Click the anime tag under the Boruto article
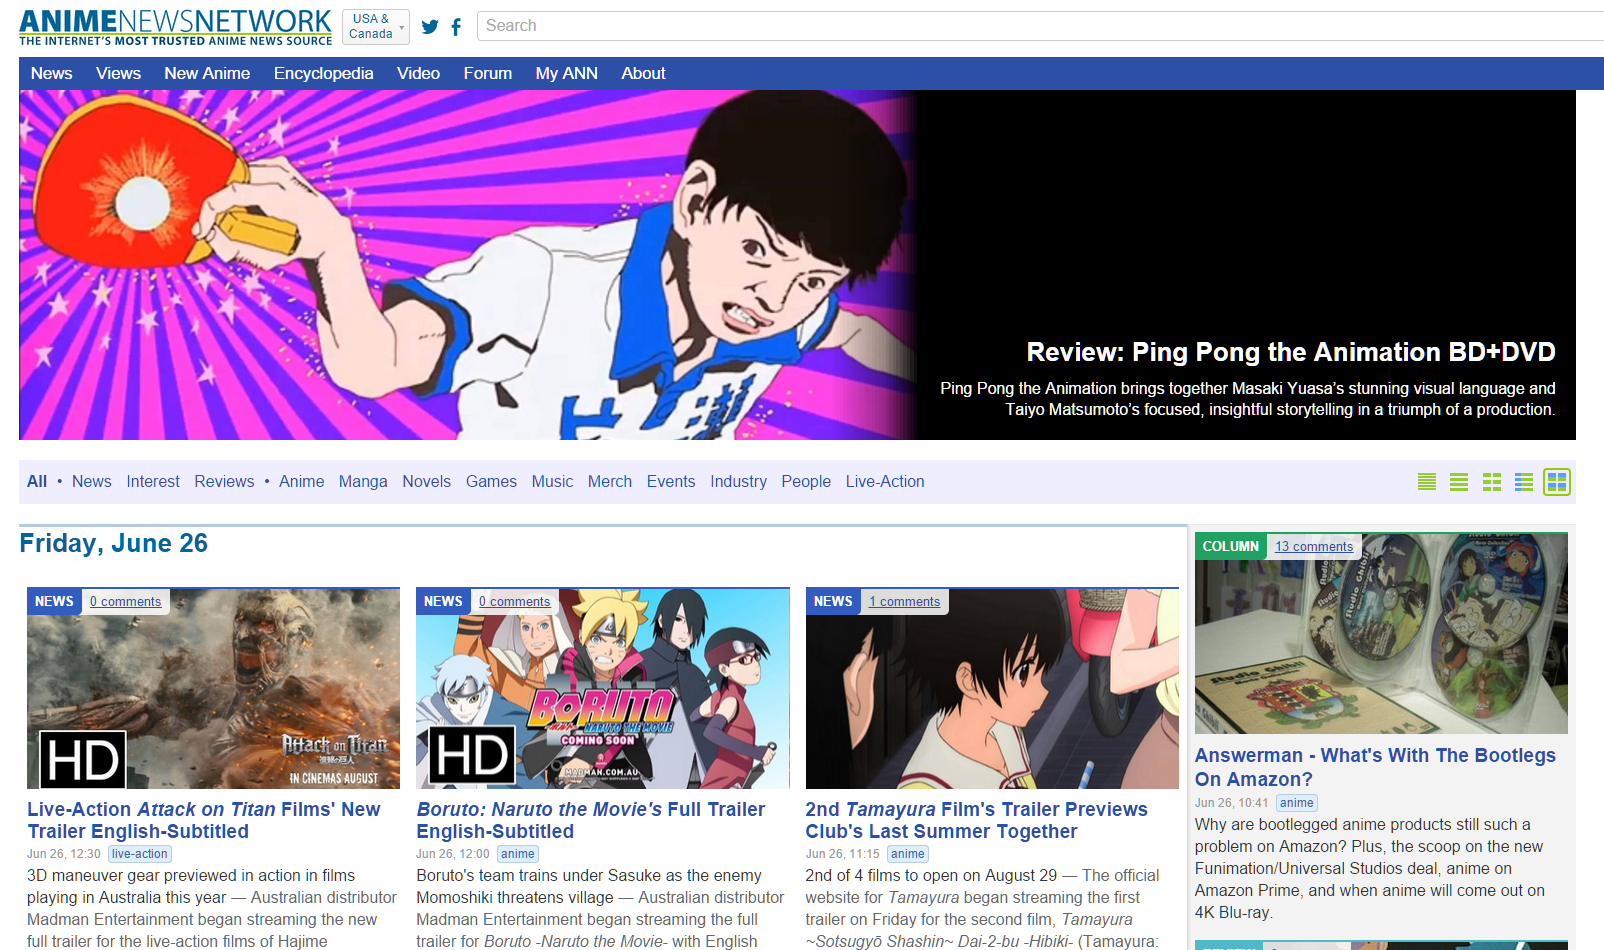Viewport: 1604px width, 950px height. coord(518,854)
